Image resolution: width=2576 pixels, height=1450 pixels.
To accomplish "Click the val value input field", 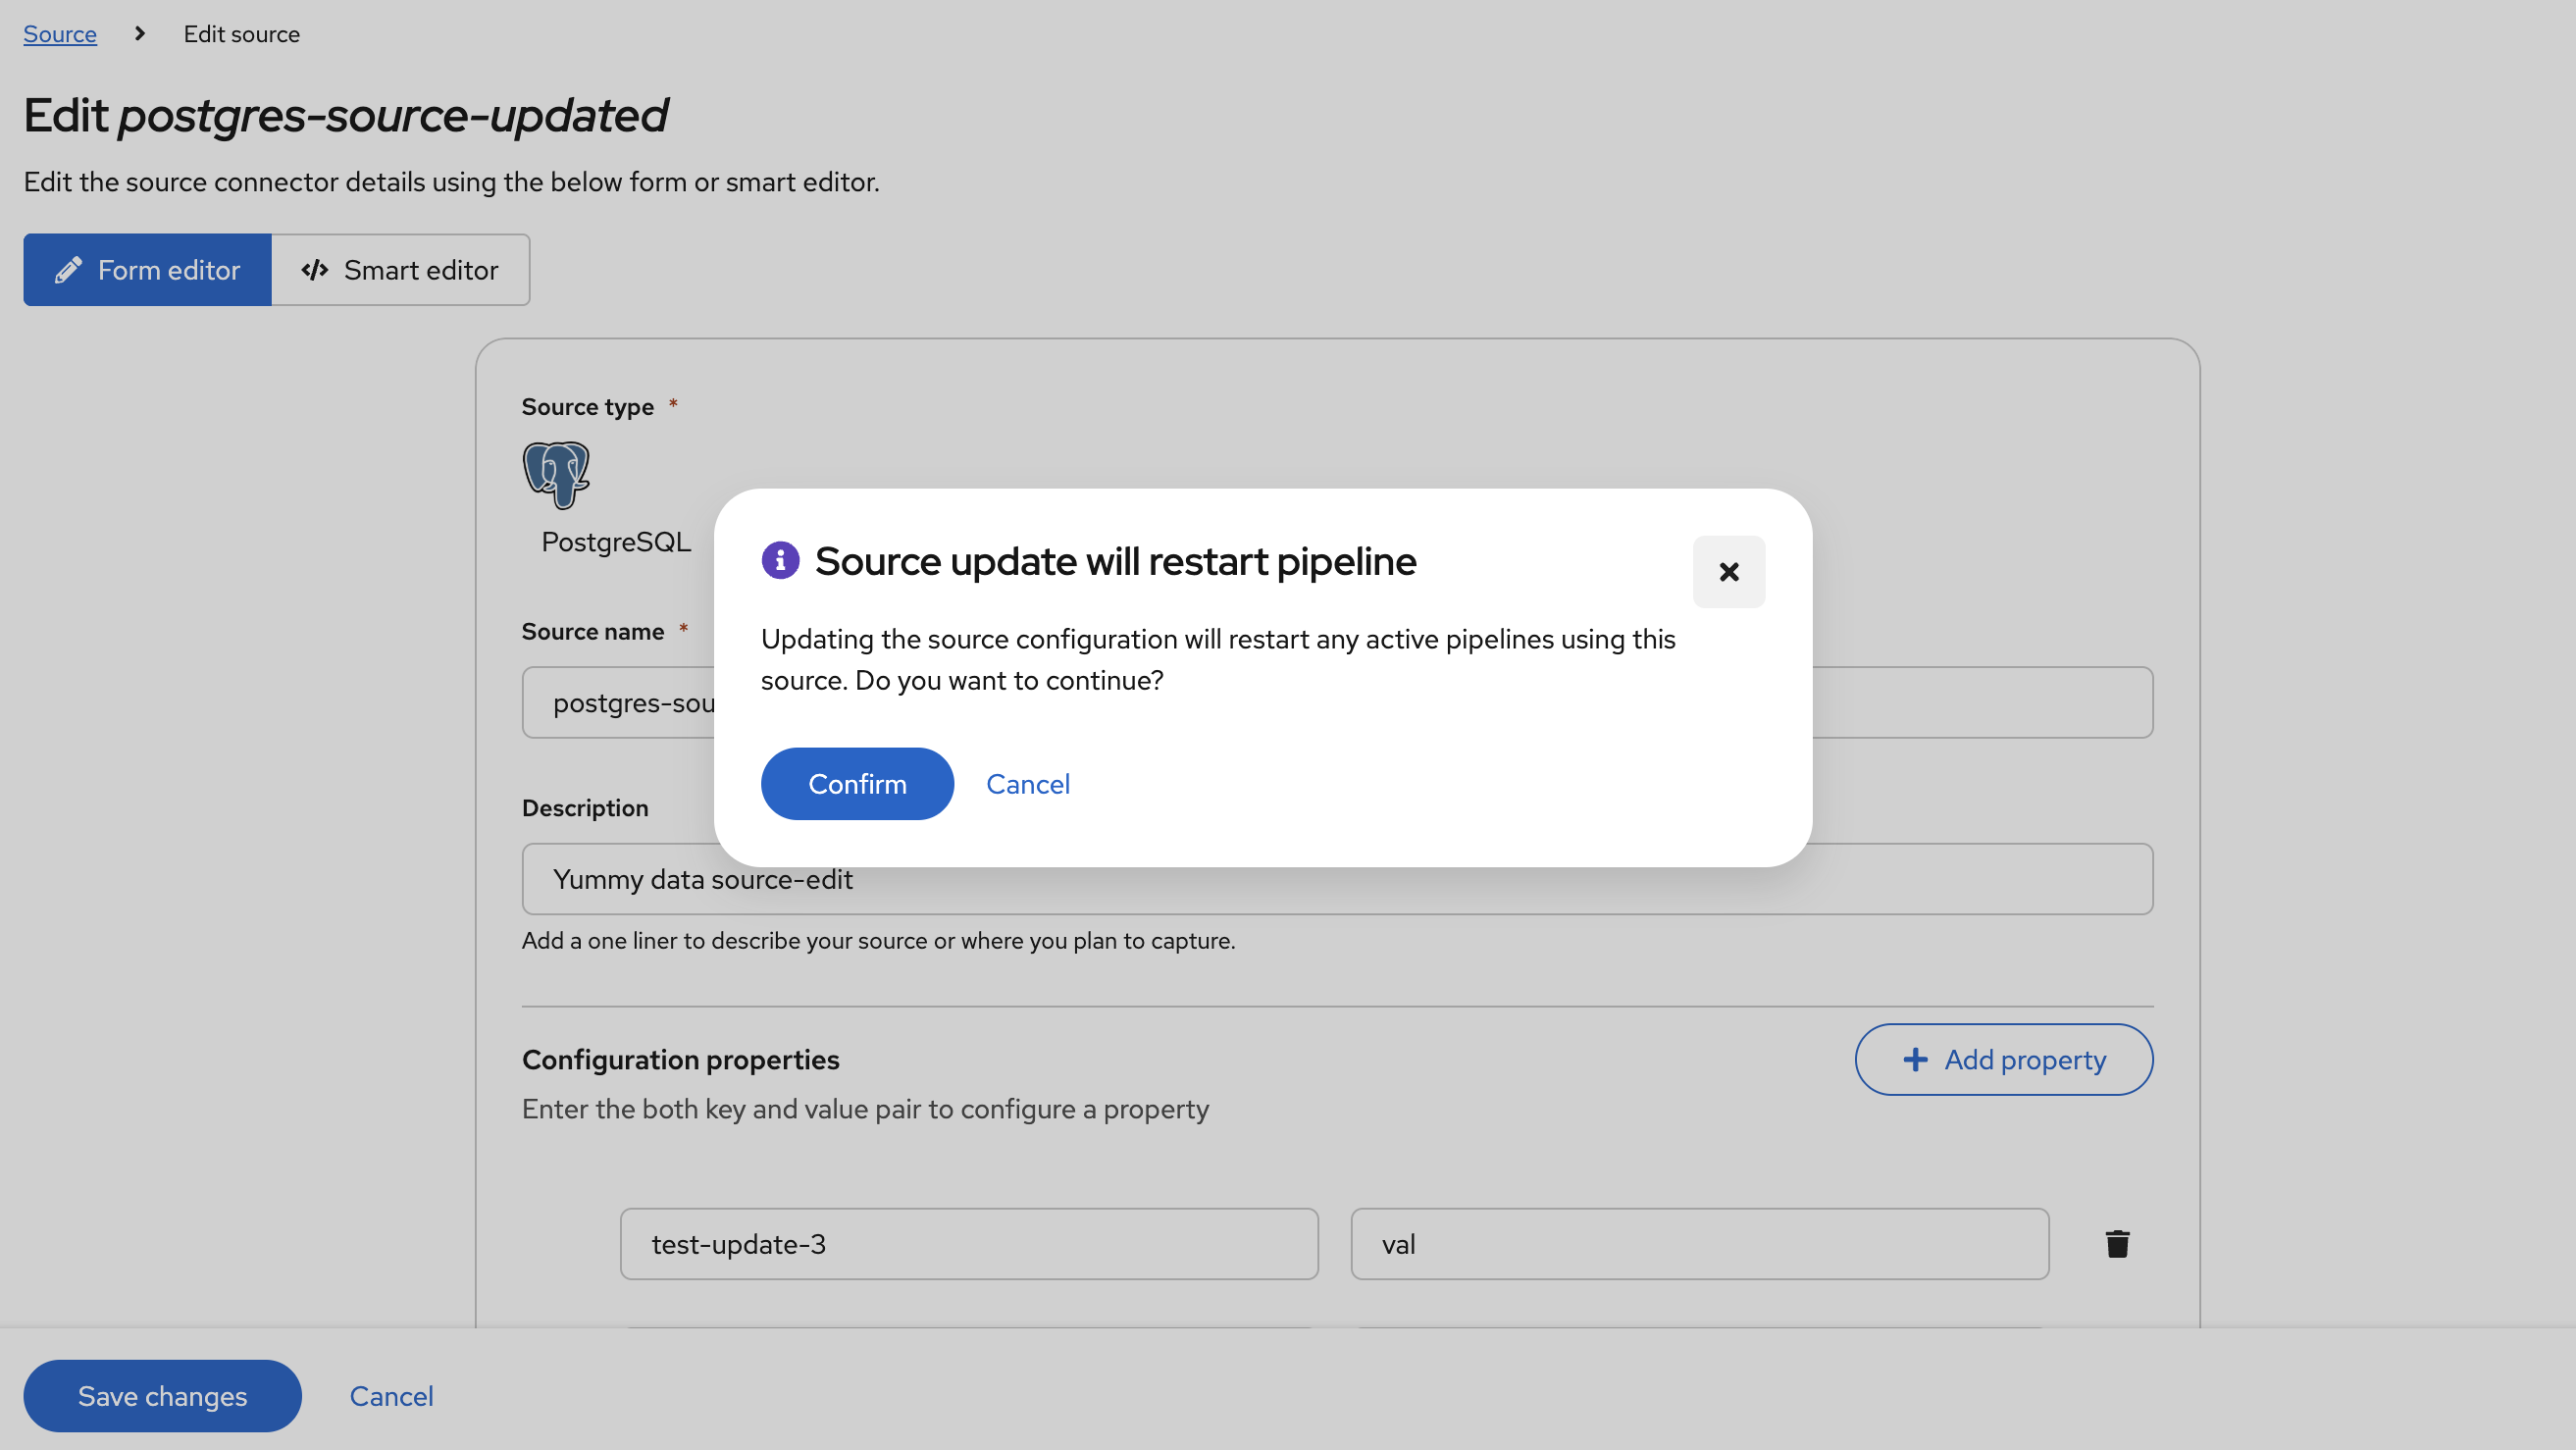I will click(x=1699, y=1243).
